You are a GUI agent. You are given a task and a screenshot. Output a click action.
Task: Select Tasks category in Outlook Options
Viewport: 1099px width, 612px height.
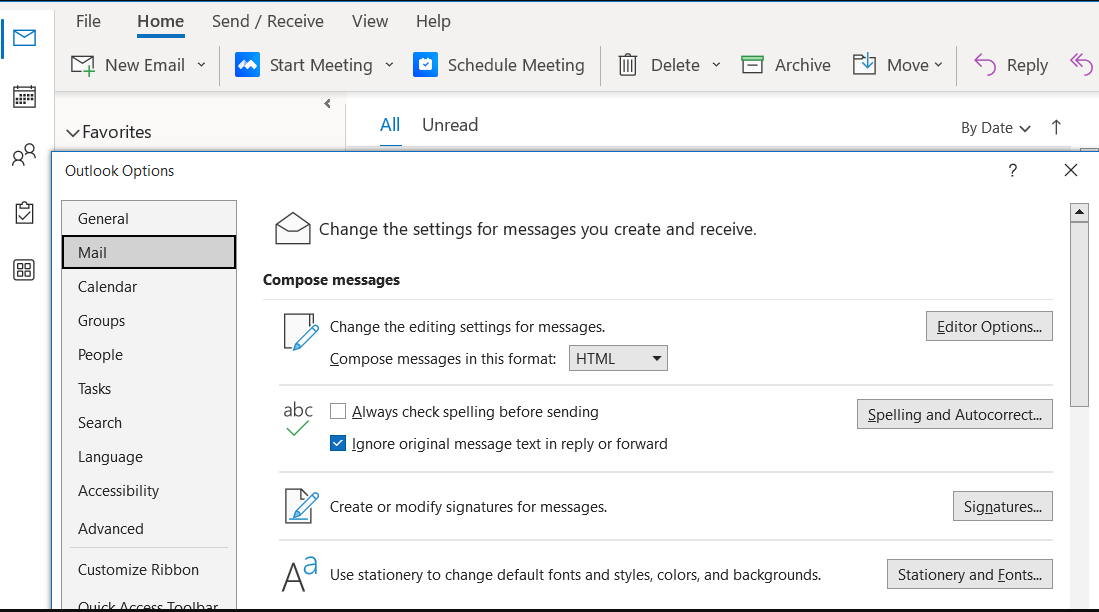[x=149, y=388]
